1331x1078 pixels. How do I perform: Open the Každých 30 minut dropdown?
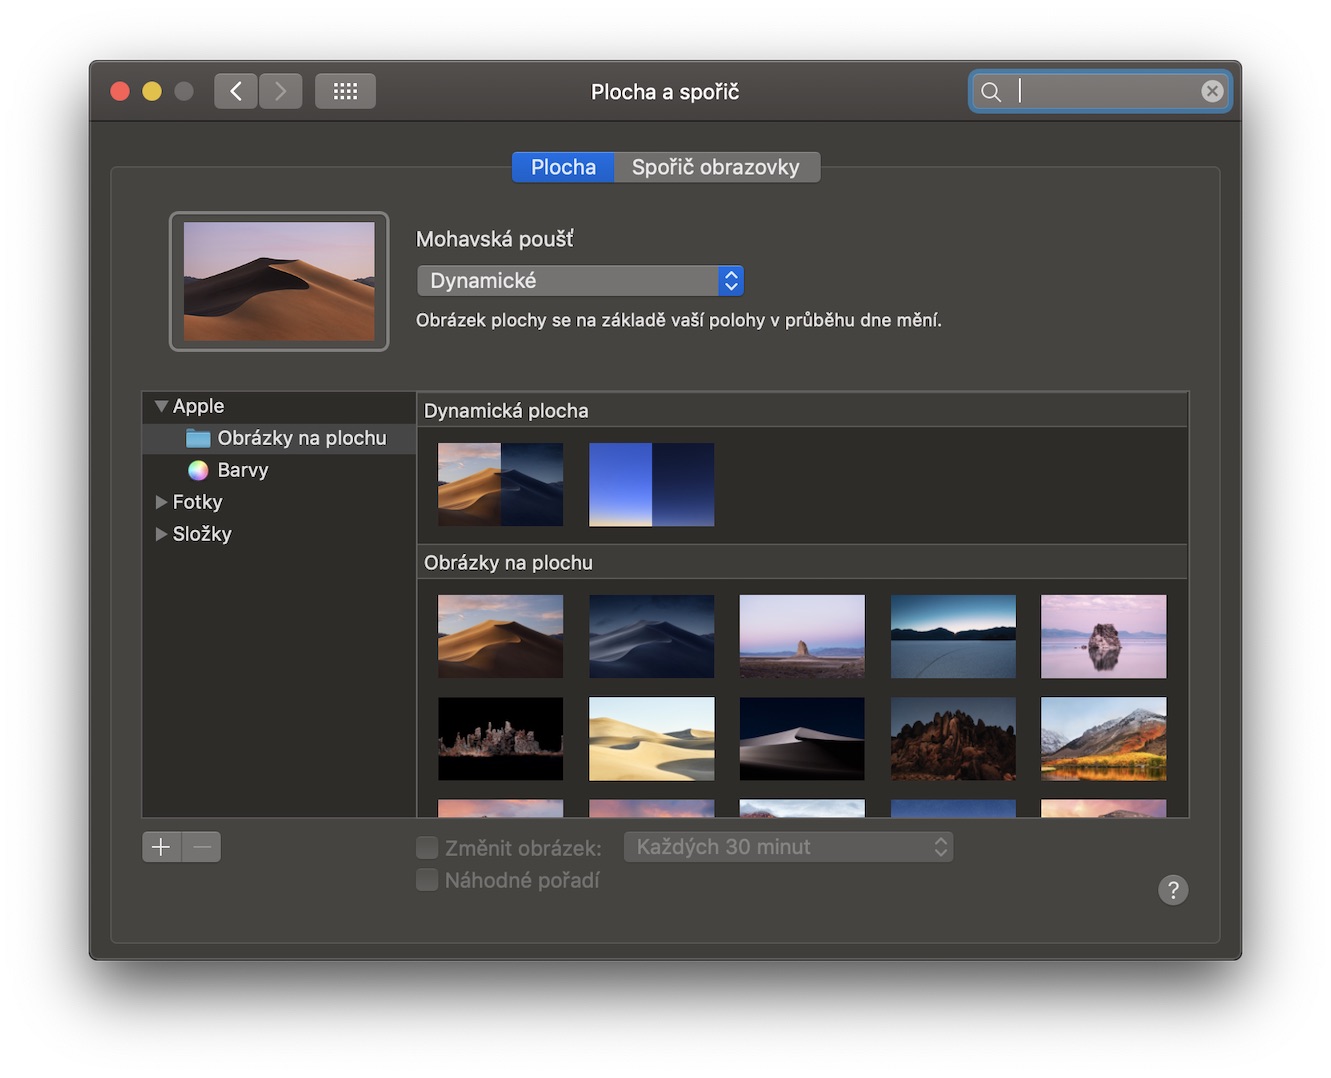pyautogui.click(x=788, y=848)
